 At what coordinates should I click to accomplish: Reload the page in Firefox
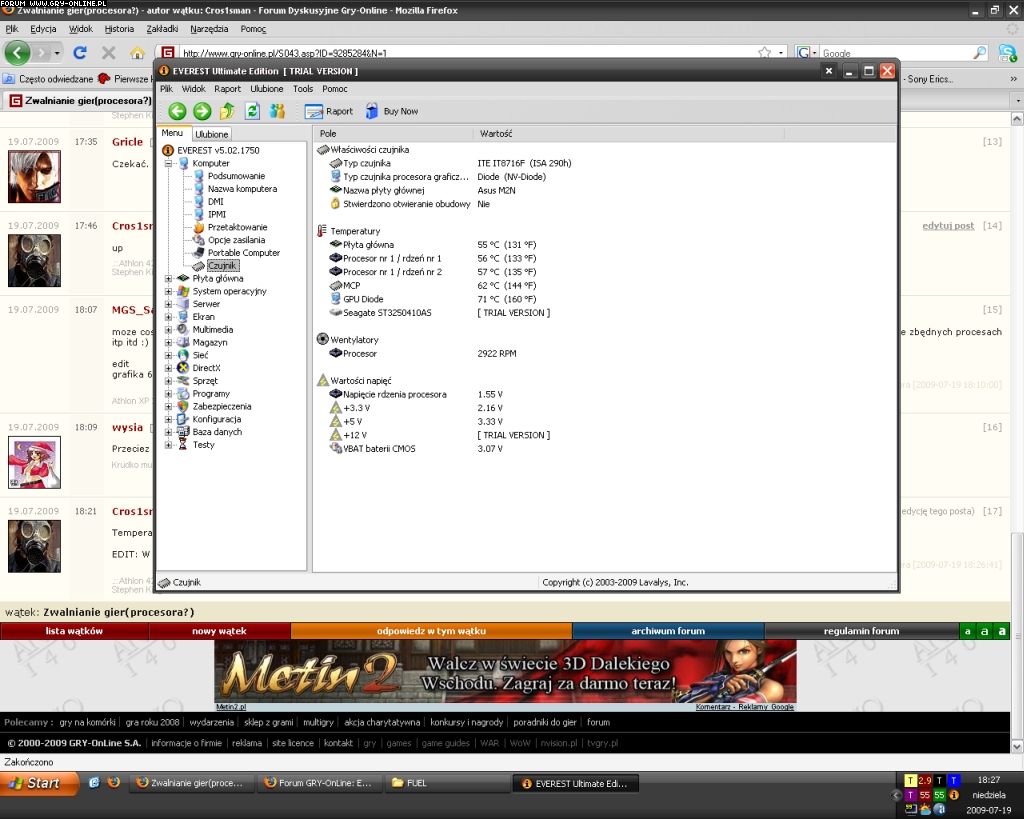(80, 53)
